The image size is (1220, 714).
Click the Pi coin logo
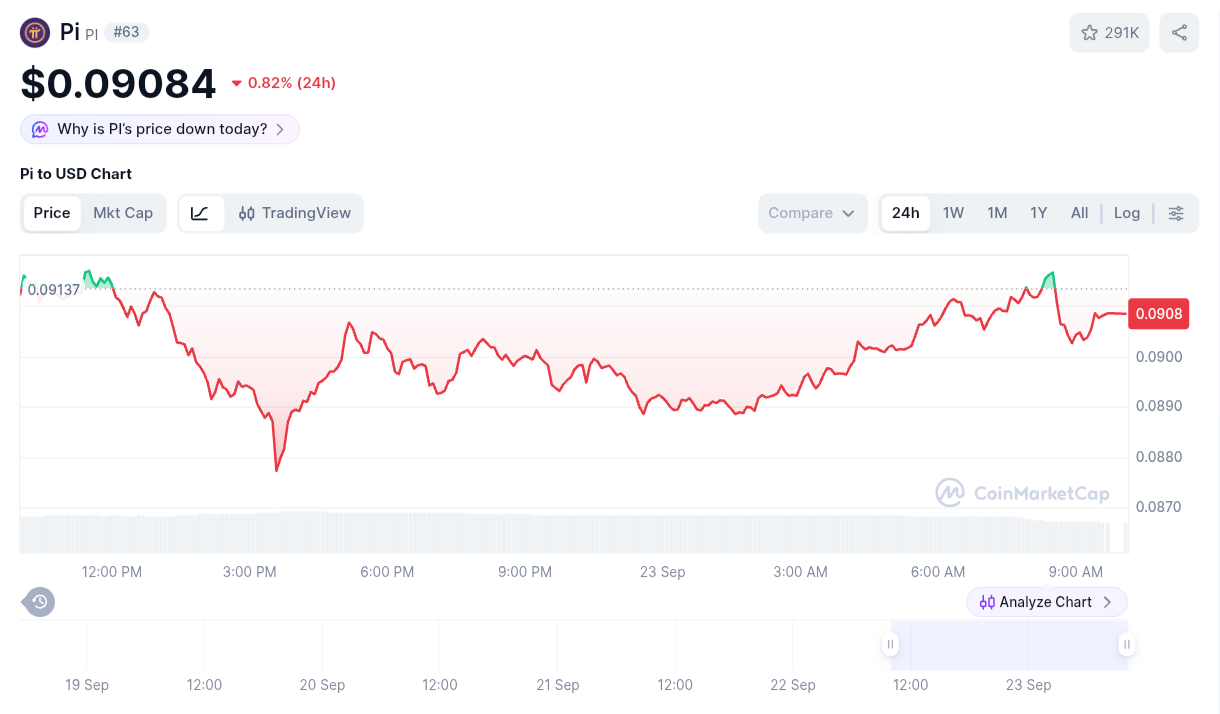(x=35, y=33)
